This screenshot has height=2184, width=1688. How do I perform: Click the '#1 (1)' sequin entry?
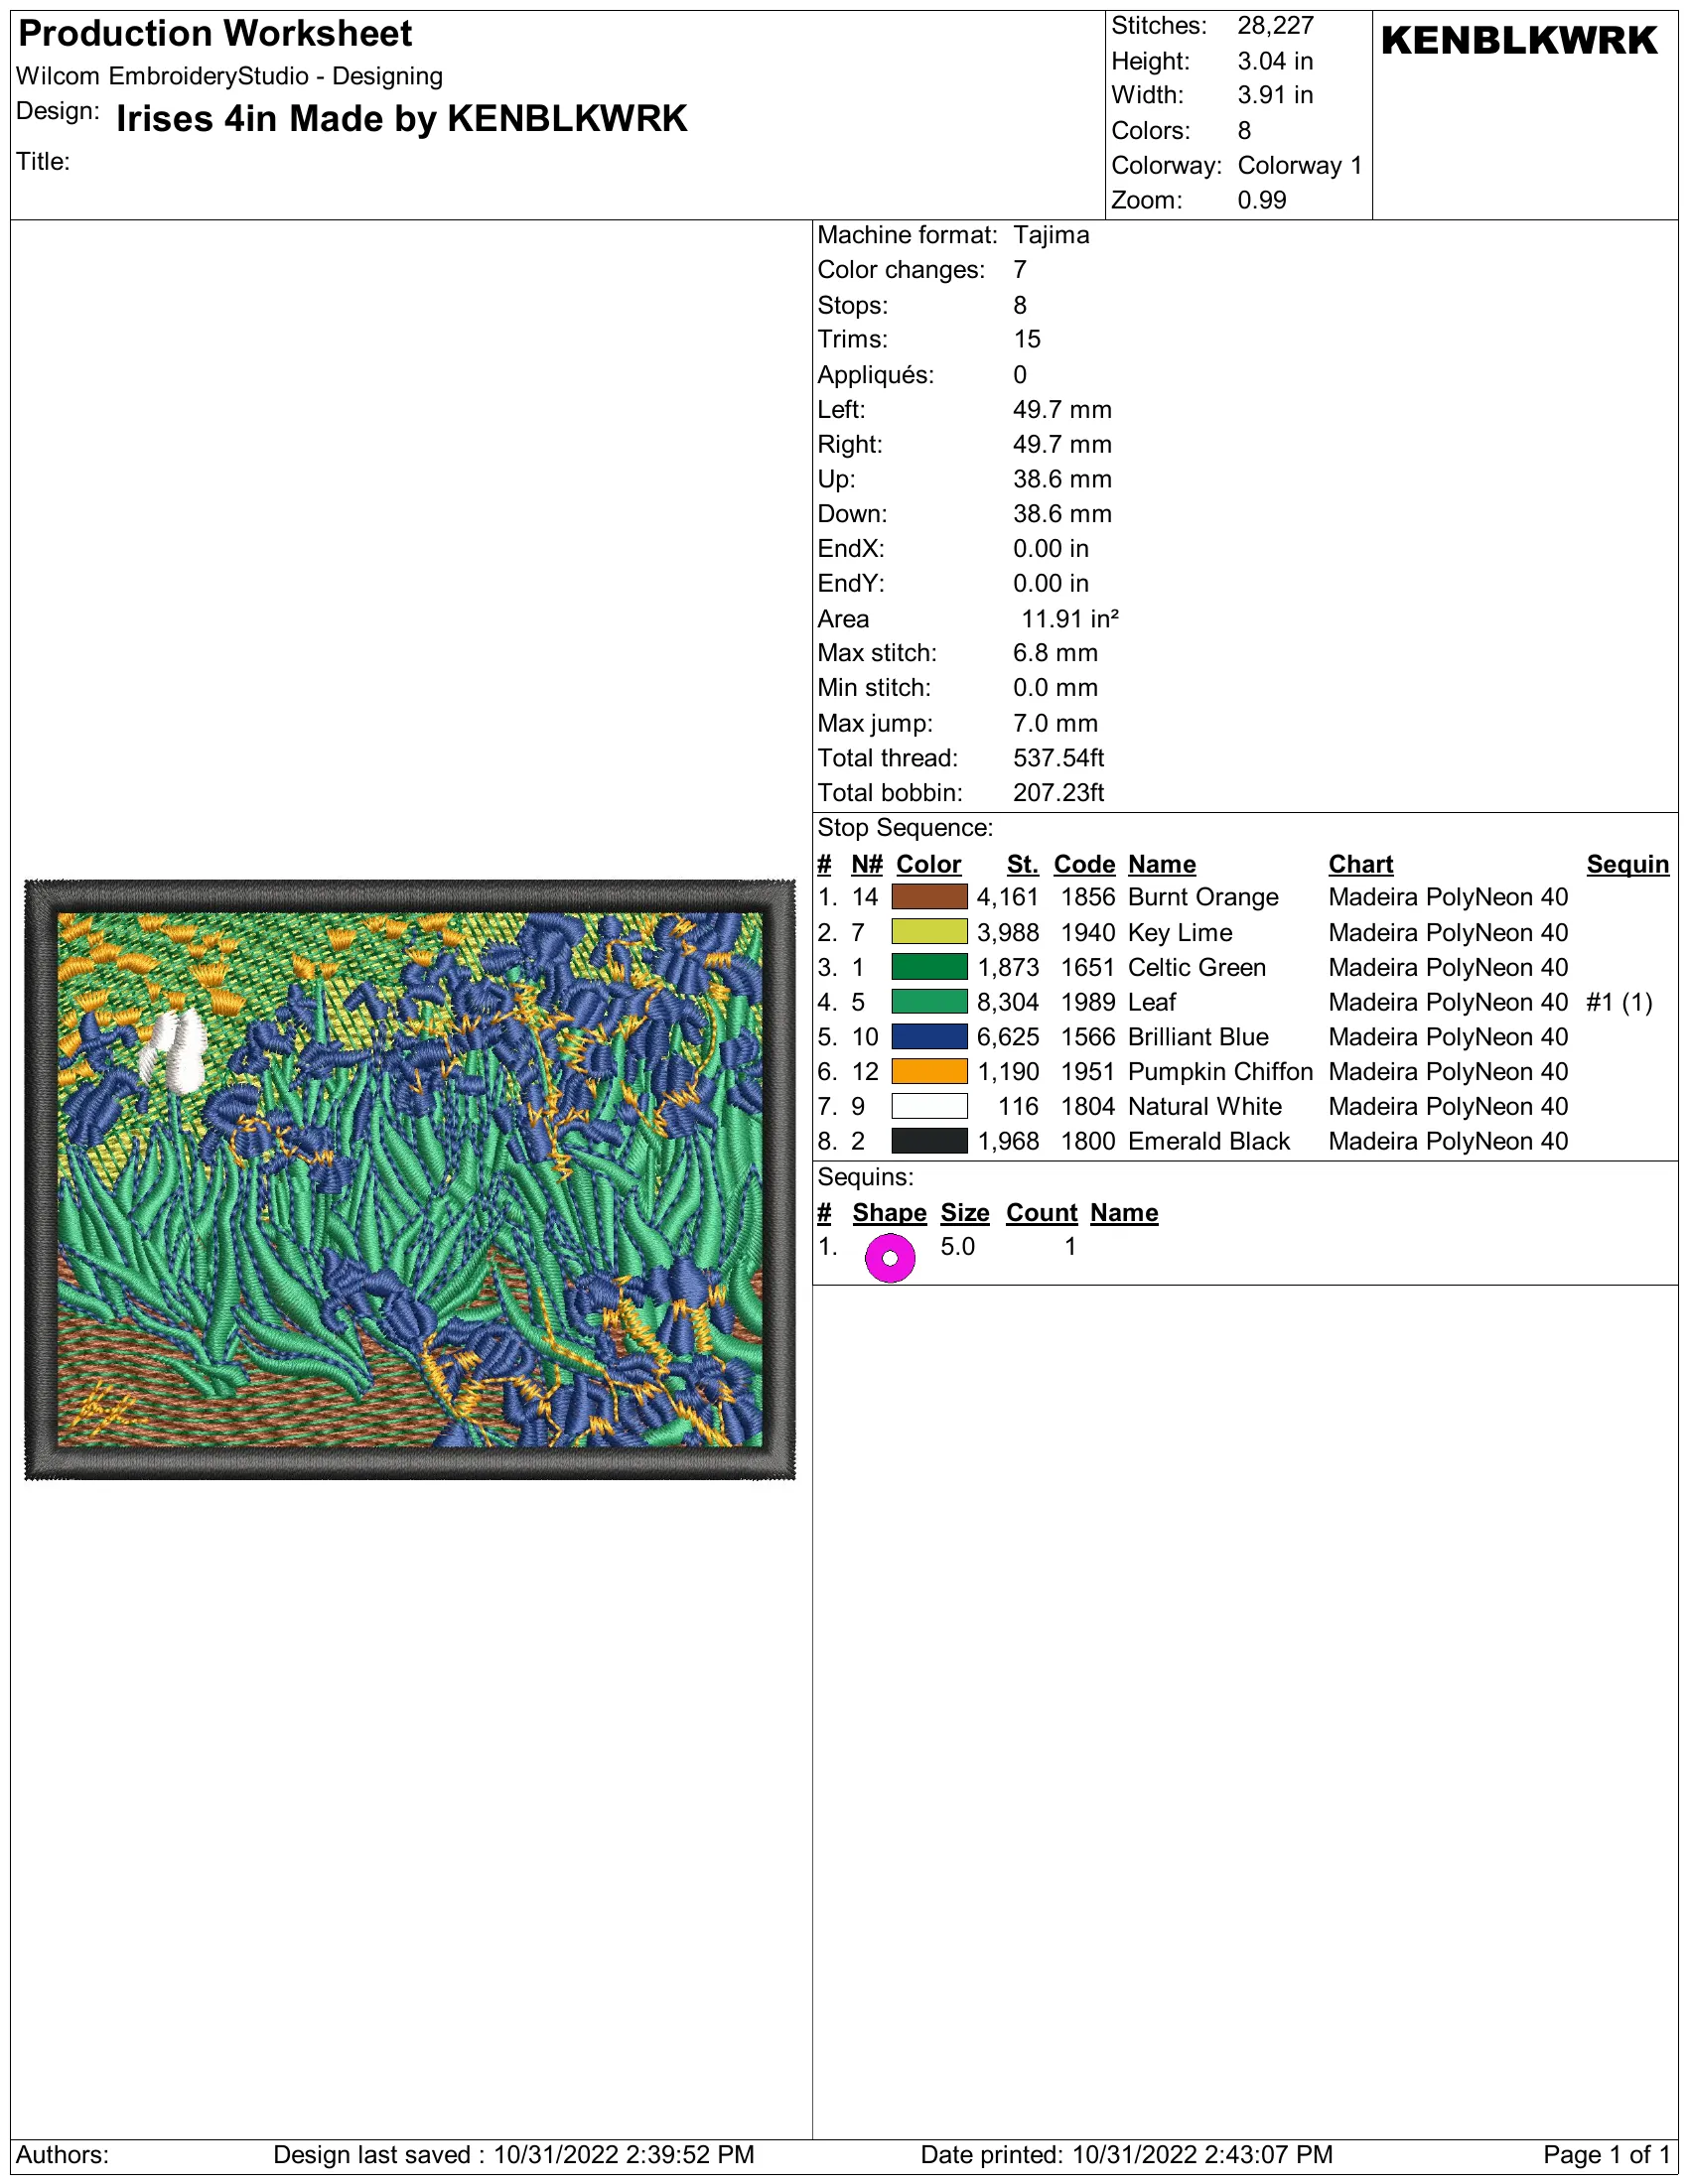[x=1619, y=1002]
